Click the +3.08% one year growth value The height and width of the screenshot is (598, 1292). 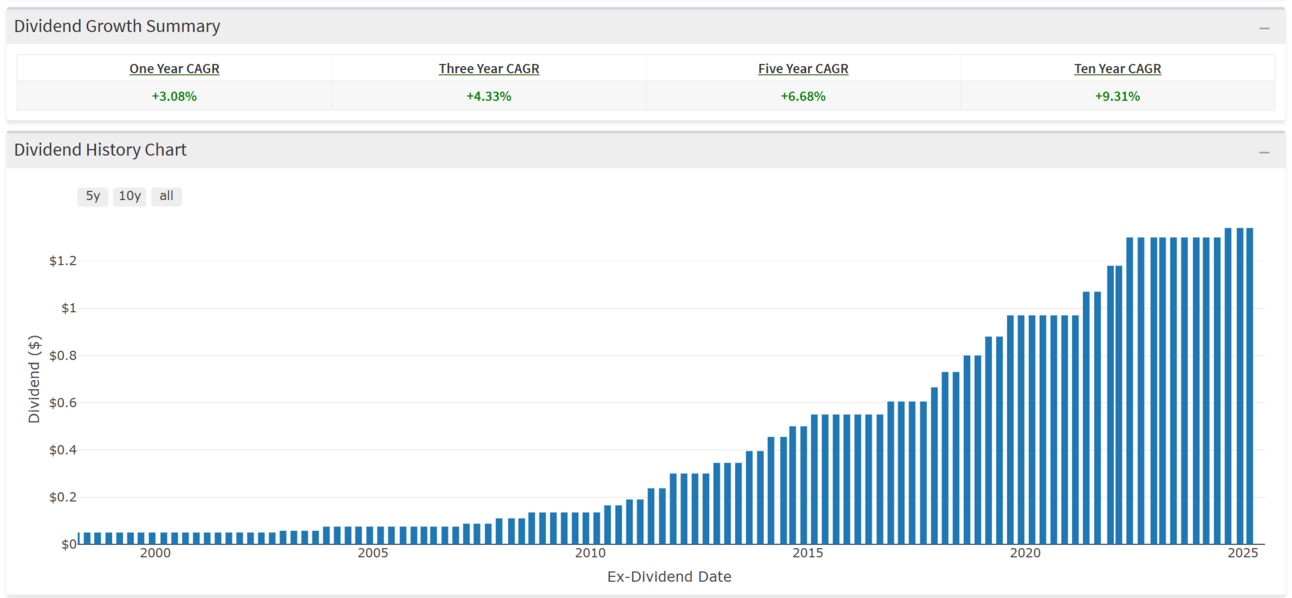pyautogui.click(x=174, y=96)
